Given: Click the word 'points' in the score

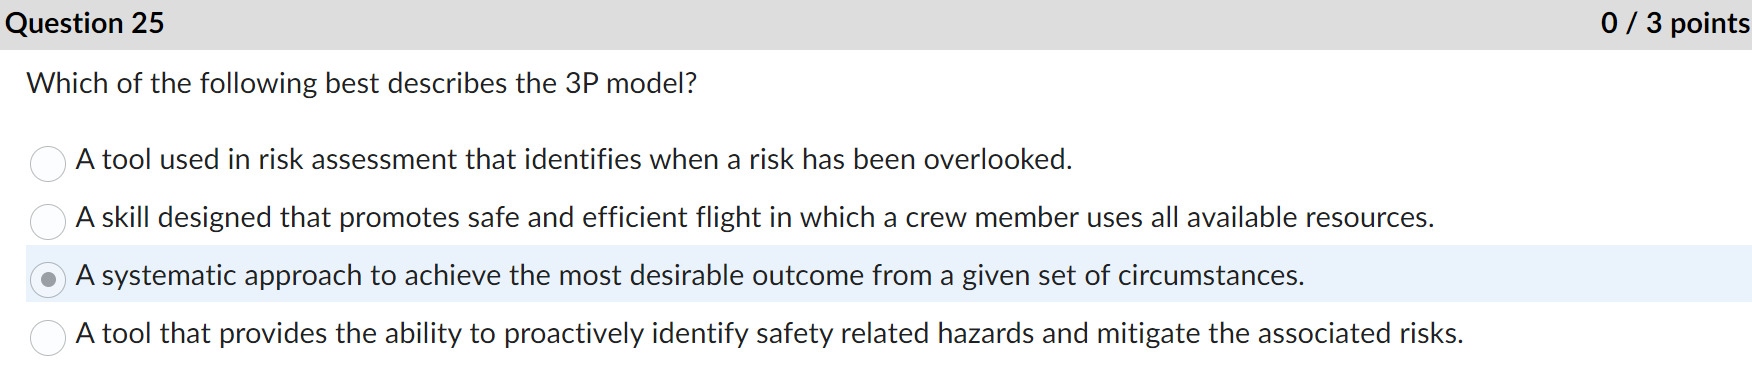Looking at the screenshot, I should point(1710,23).
